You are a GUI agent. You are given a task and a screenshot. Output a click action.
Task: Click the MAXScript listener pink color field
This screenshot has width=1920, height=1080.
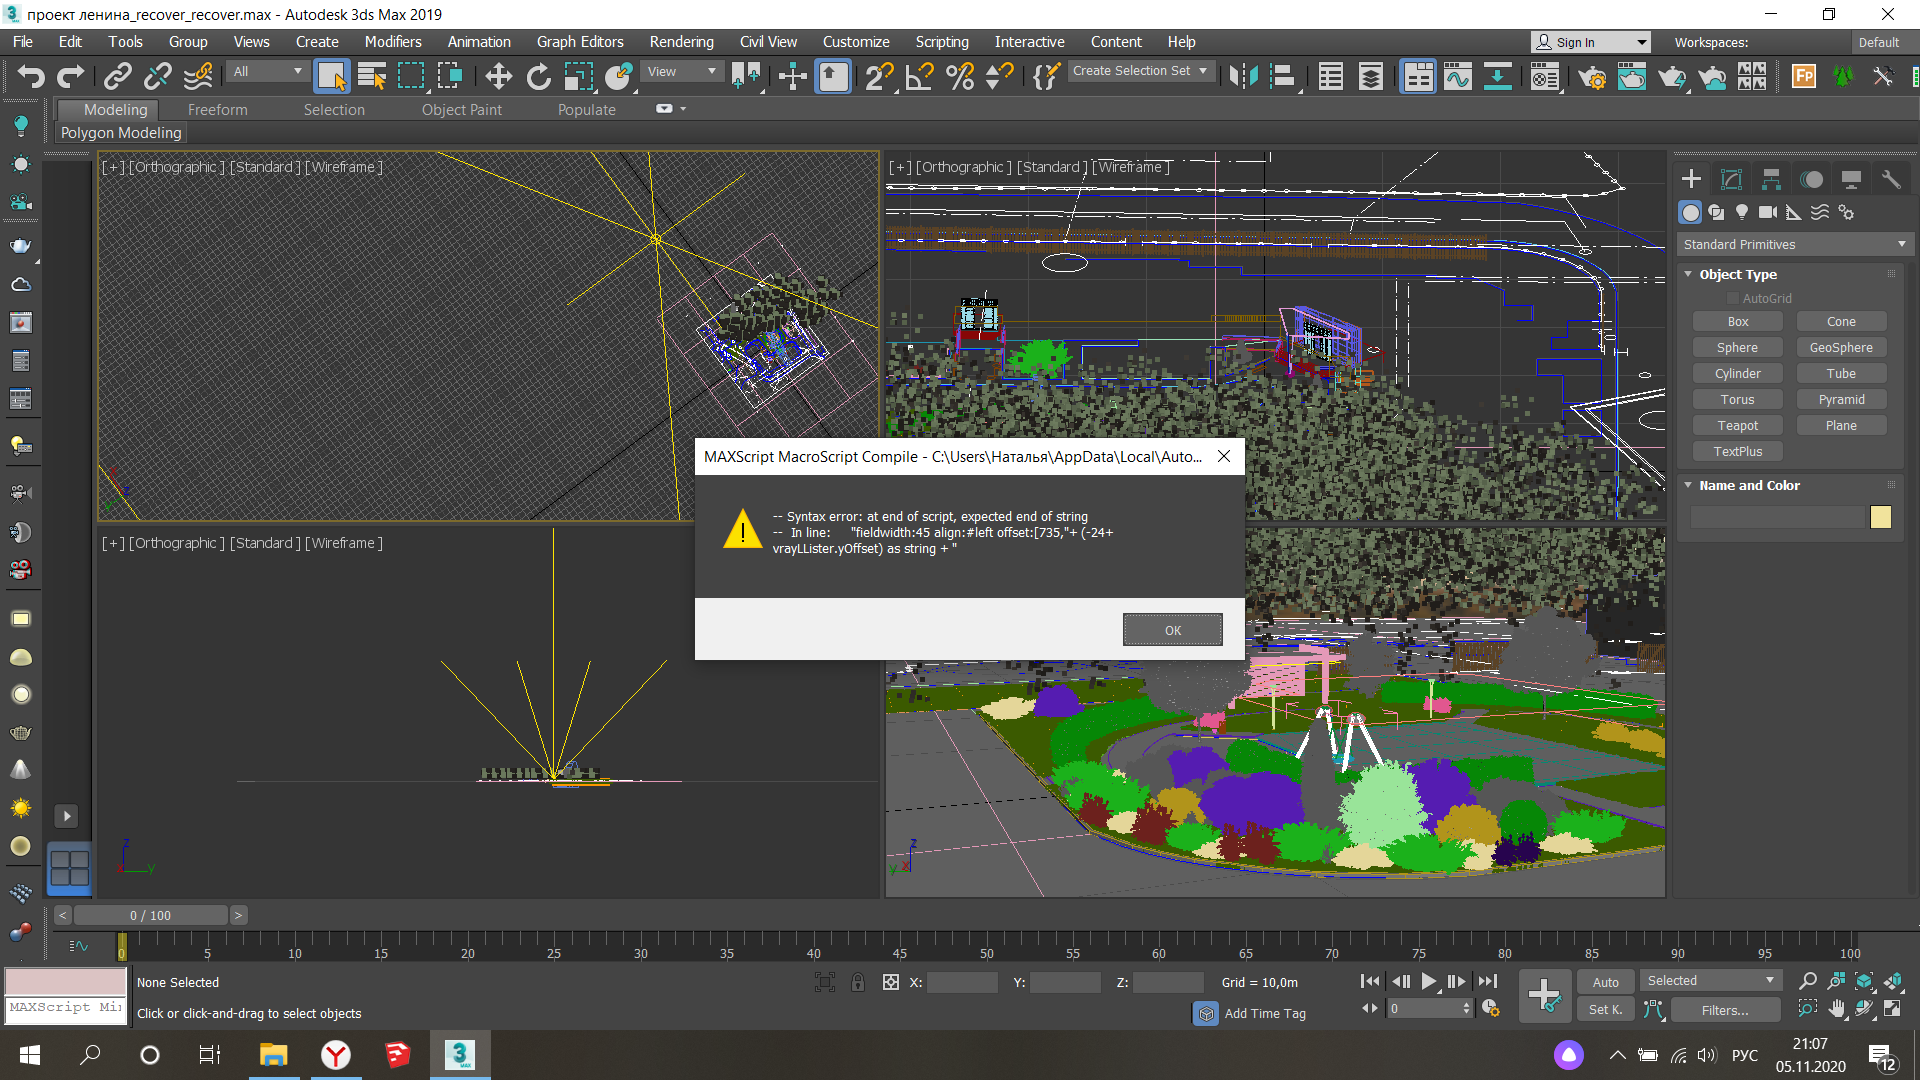[65, 981]
